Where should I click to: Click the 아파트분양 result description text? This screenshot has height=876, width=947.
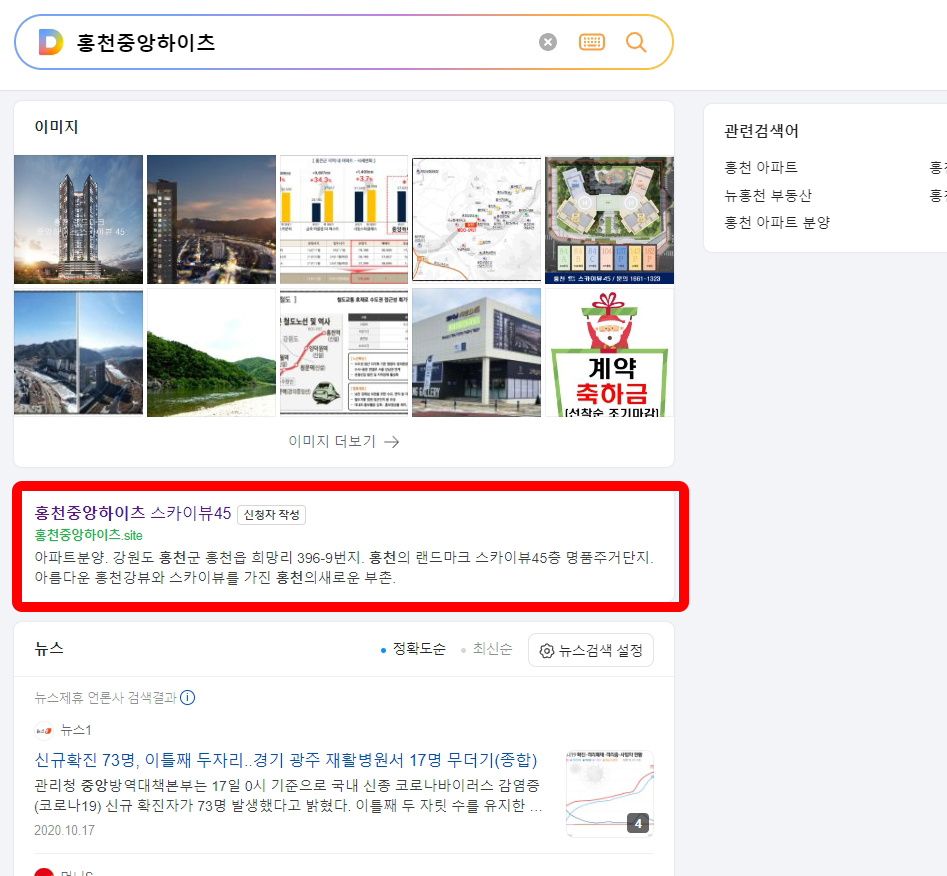pos(344,567)
